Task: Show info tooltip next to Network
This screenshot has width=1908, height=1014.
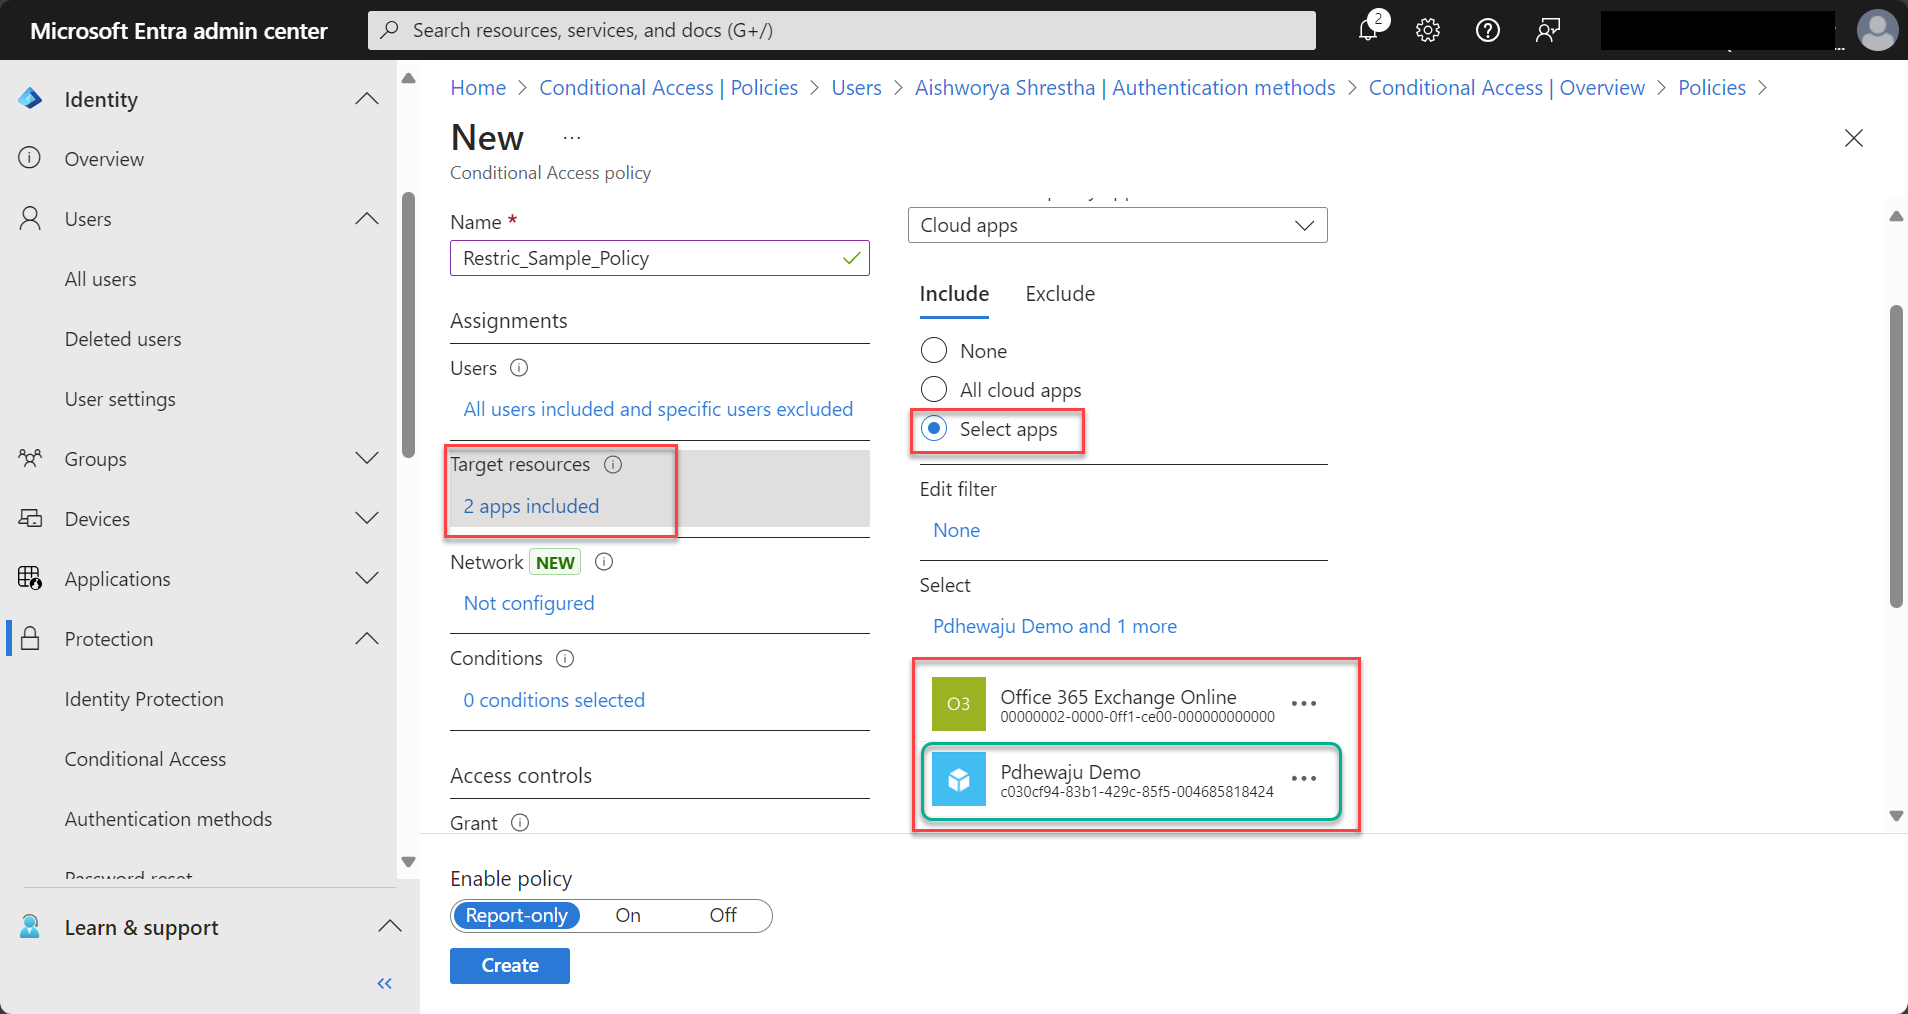Action: click(x=604, y=562)
